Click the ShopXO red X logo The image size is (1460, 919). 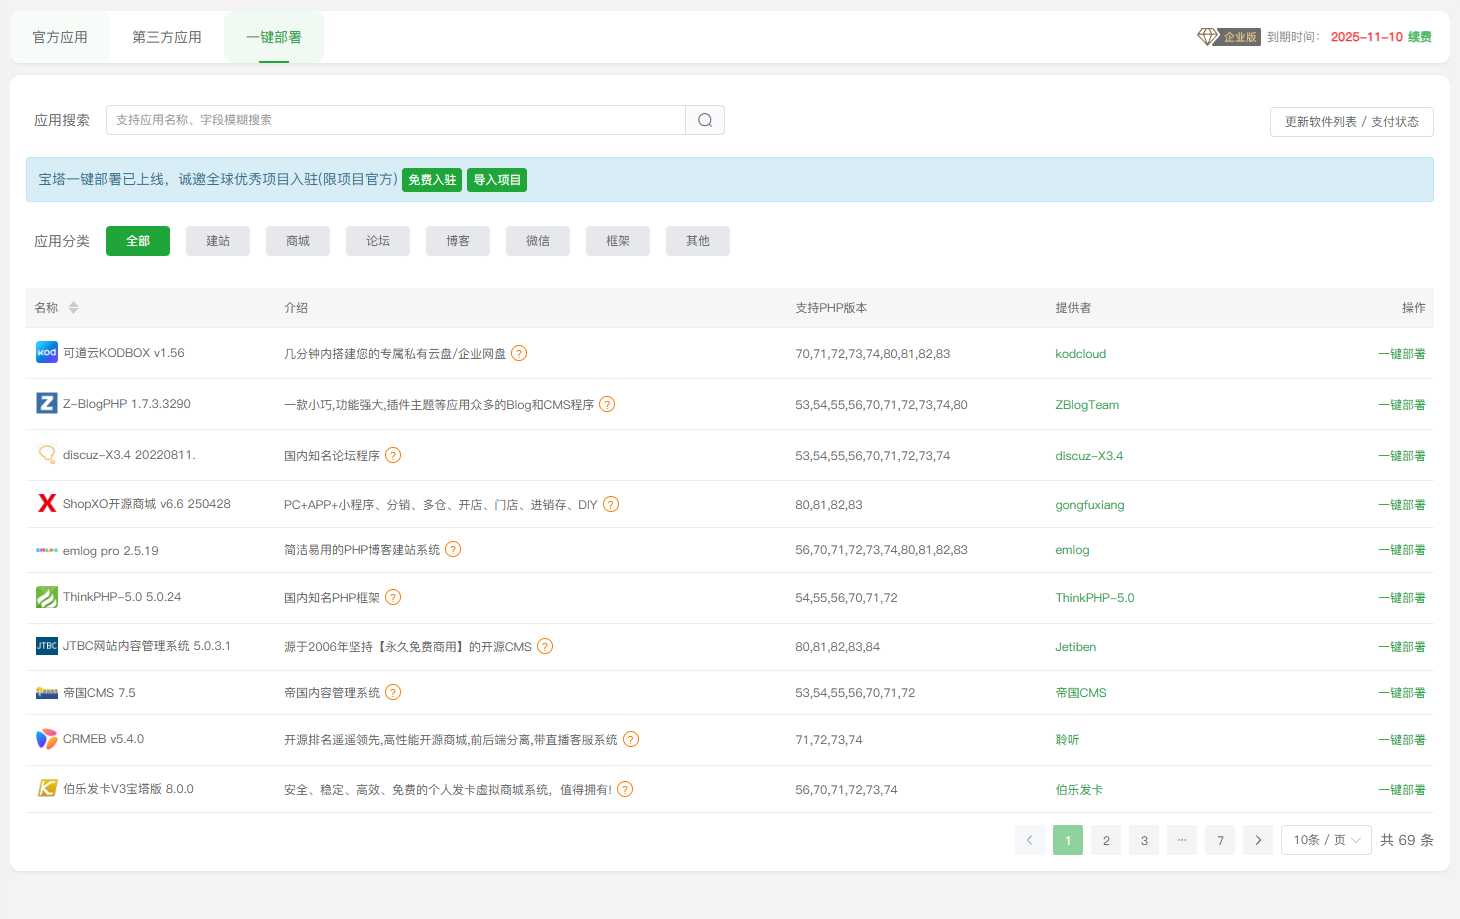coord(47,503)
